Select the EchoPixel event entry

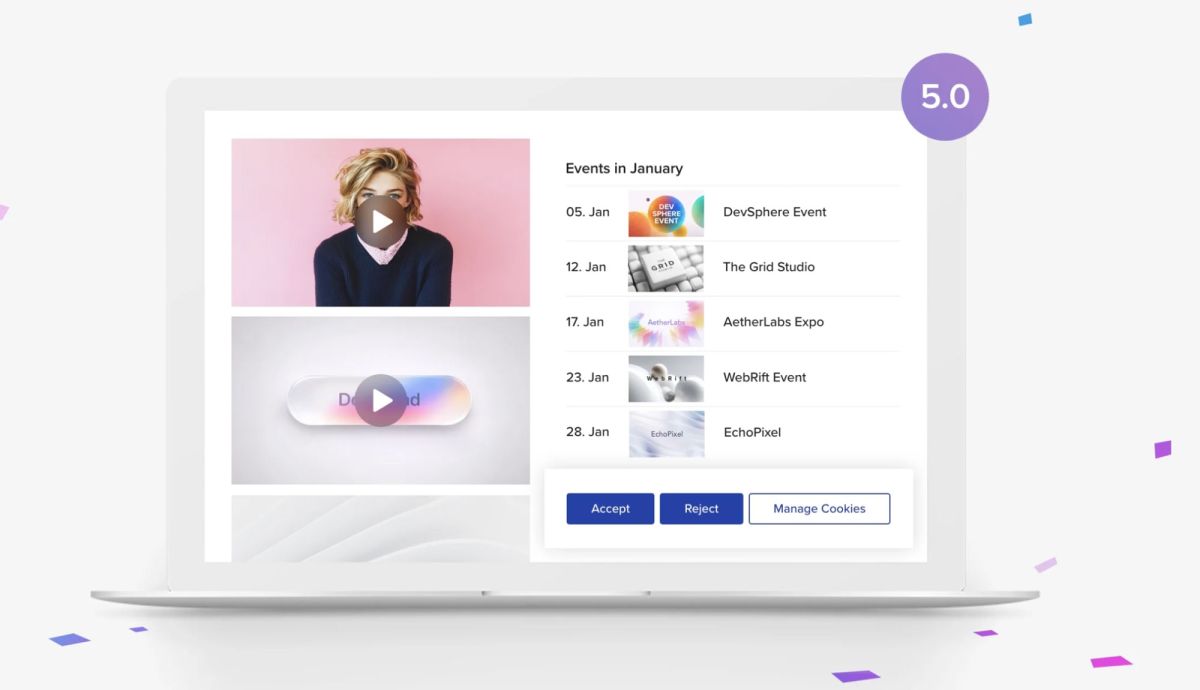(751, 432)
